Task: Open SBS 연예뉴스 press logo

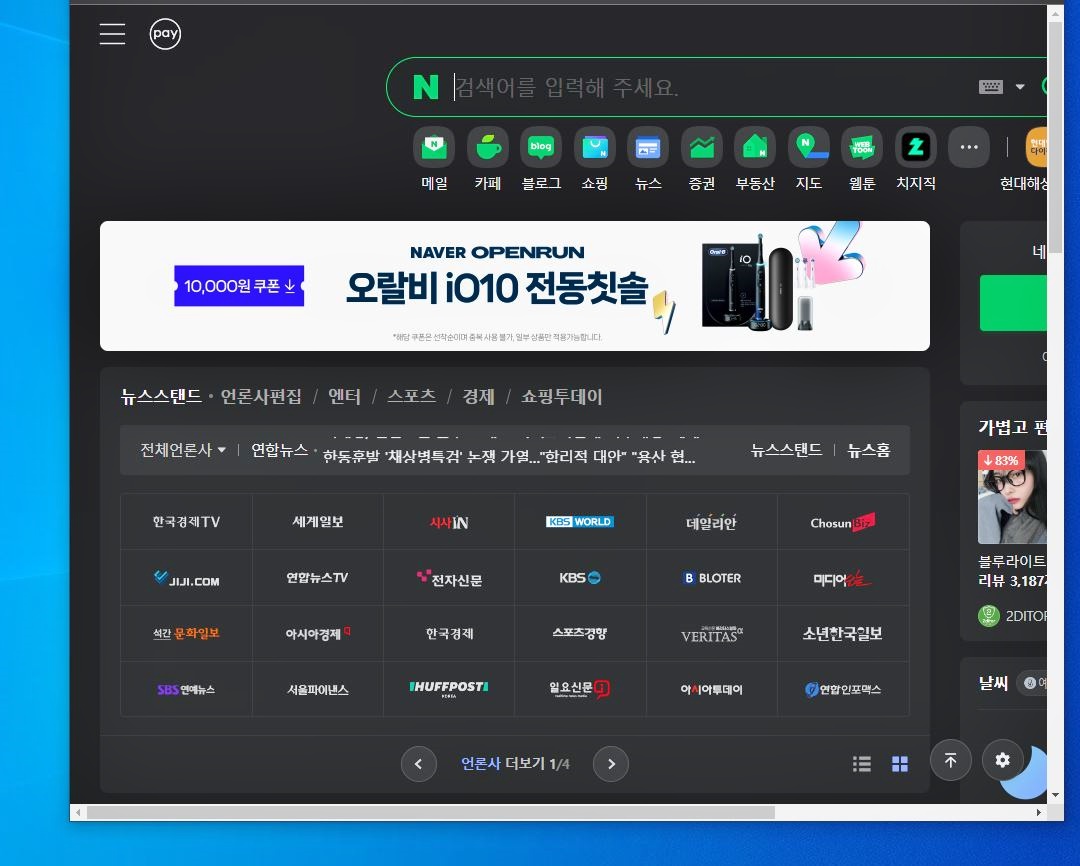Action: pos(186,689)
